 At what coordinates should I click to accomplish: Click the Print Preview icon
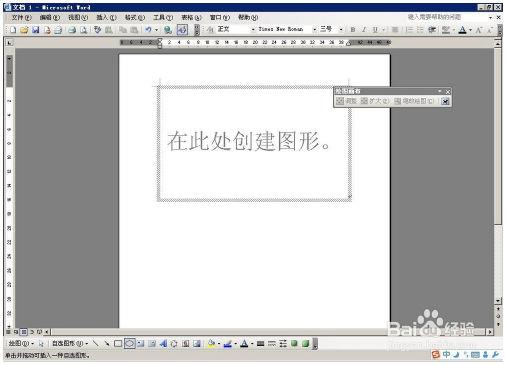click(x=83, y=30)
